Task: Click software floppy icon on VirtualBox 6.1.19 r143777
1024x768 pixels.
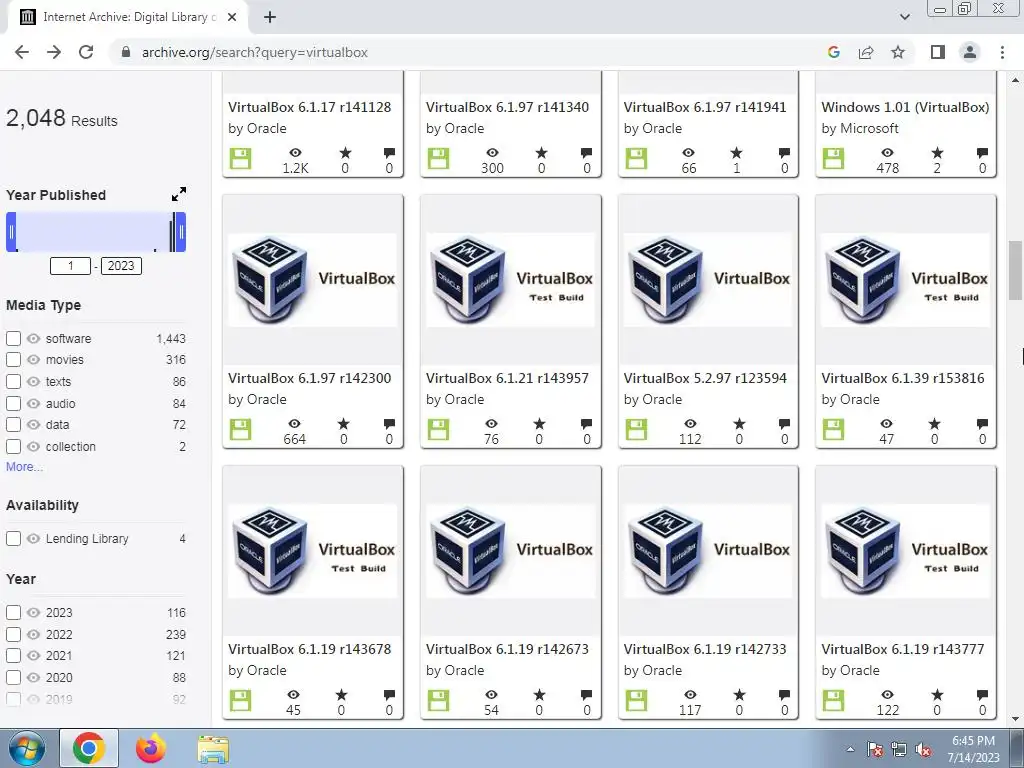Action: click(x=833, y=701)
